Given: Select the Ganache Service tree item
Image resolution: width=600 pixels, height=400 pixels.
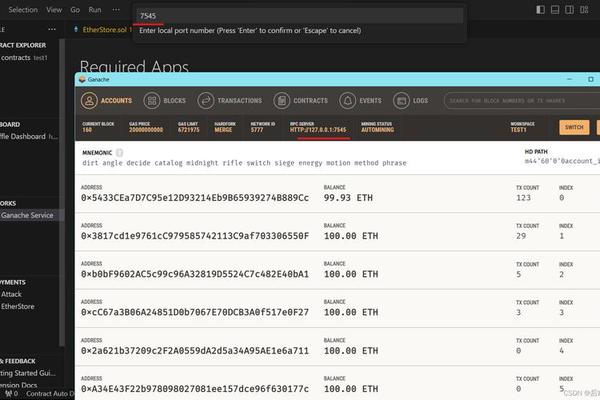Looking at the screenshot, I should coord(27,215).
